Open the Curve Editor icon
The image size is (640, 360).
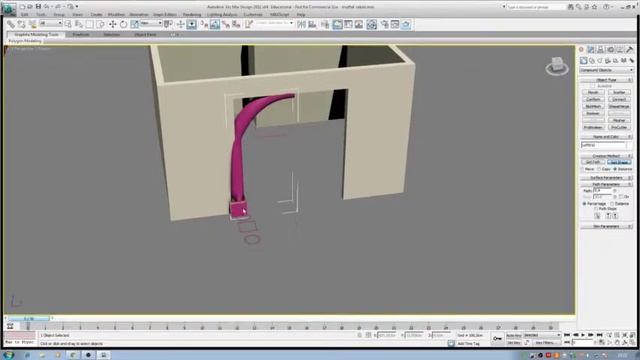pos(348,24)
